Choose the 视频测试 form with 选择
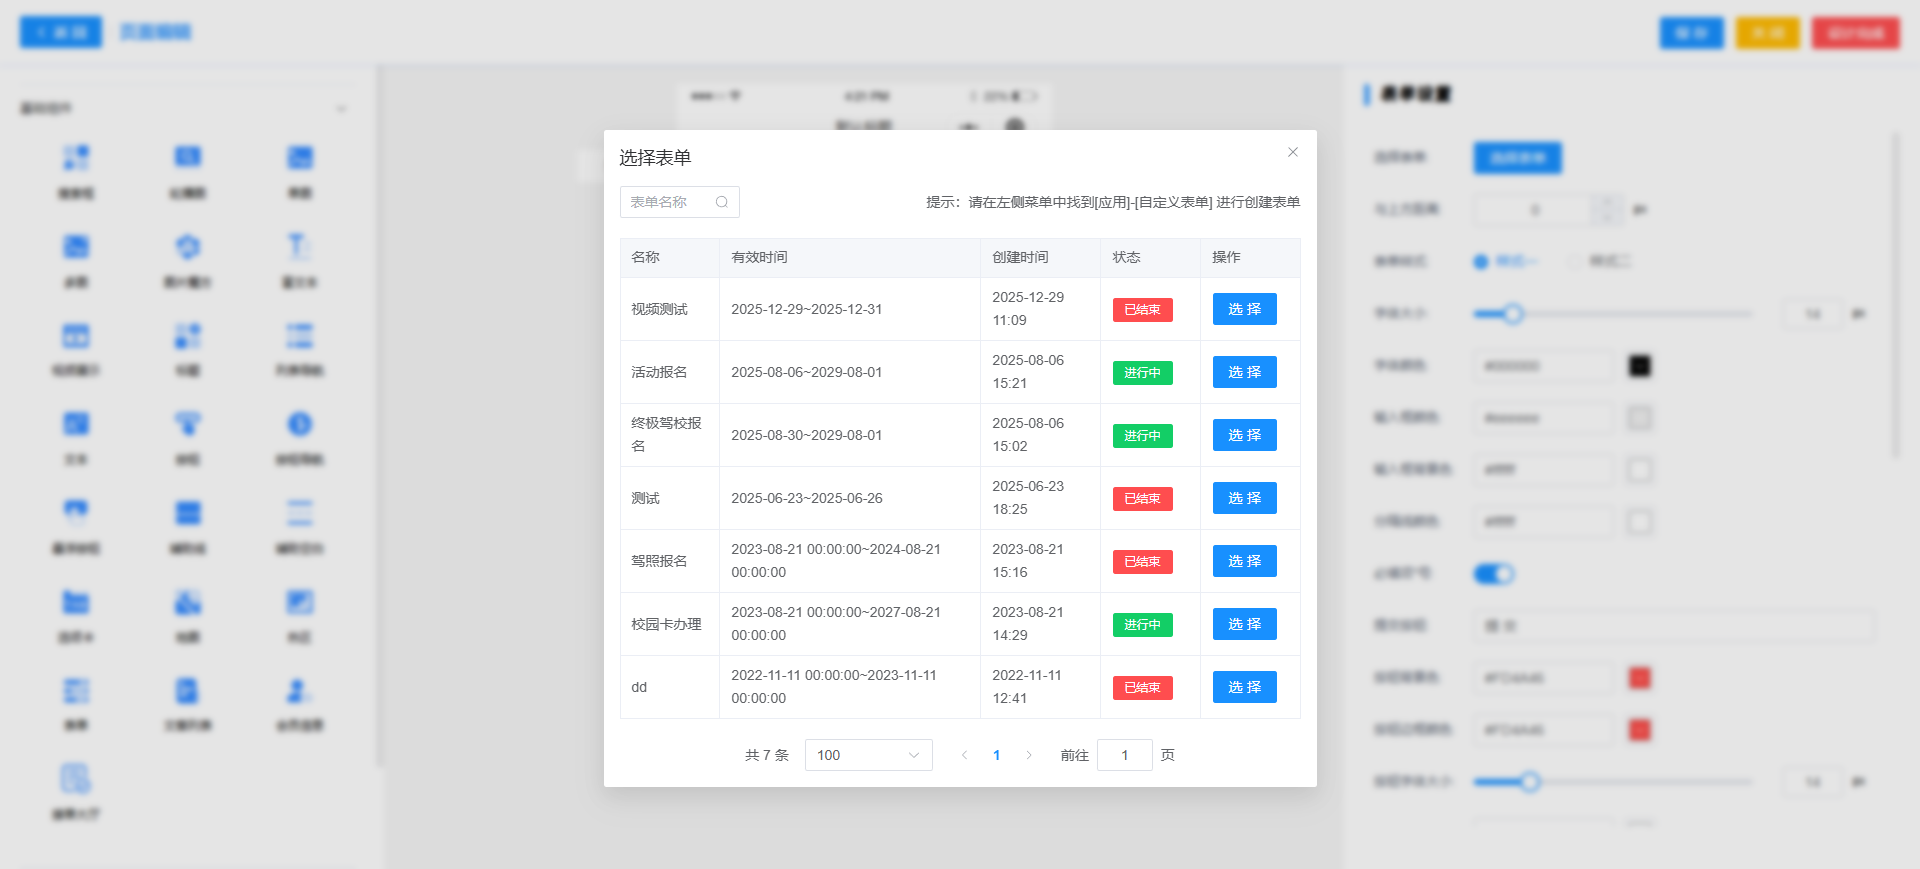The height and width of the screenshot is (869, 1920). (x=1244, y=309)
